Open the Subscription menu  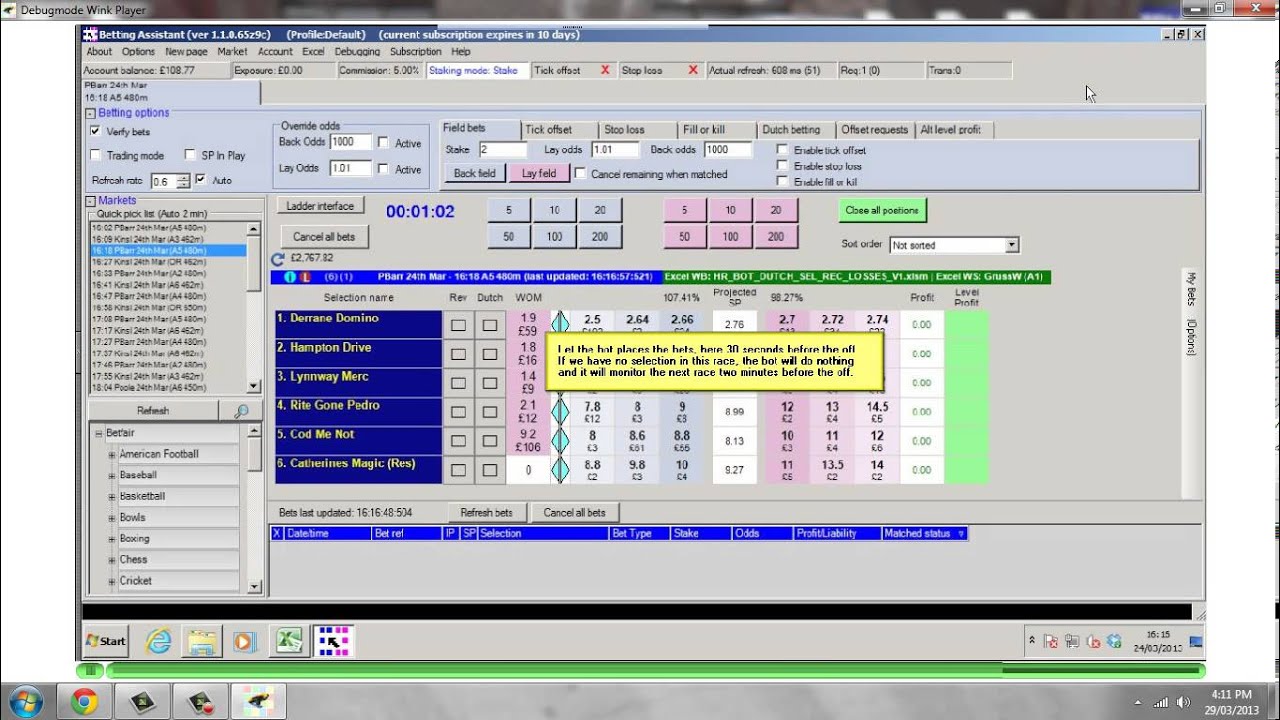(x=415, y=52)
